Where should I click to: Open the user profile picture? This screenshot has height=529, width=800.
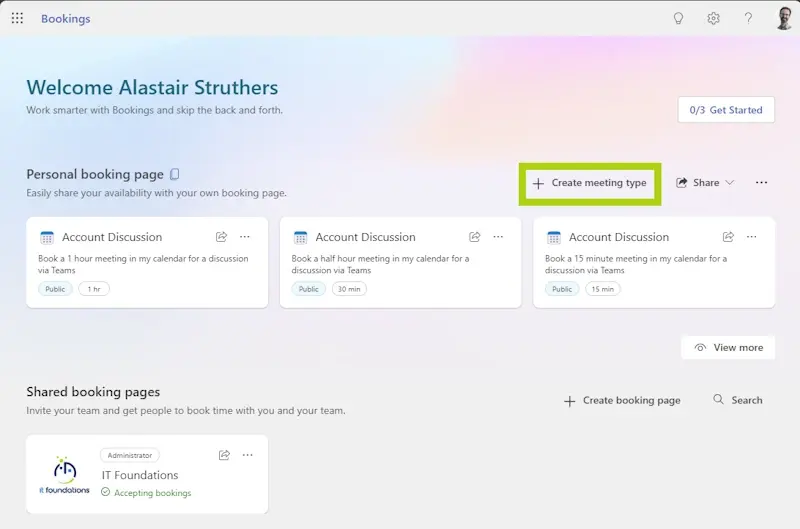click(784, 18)
